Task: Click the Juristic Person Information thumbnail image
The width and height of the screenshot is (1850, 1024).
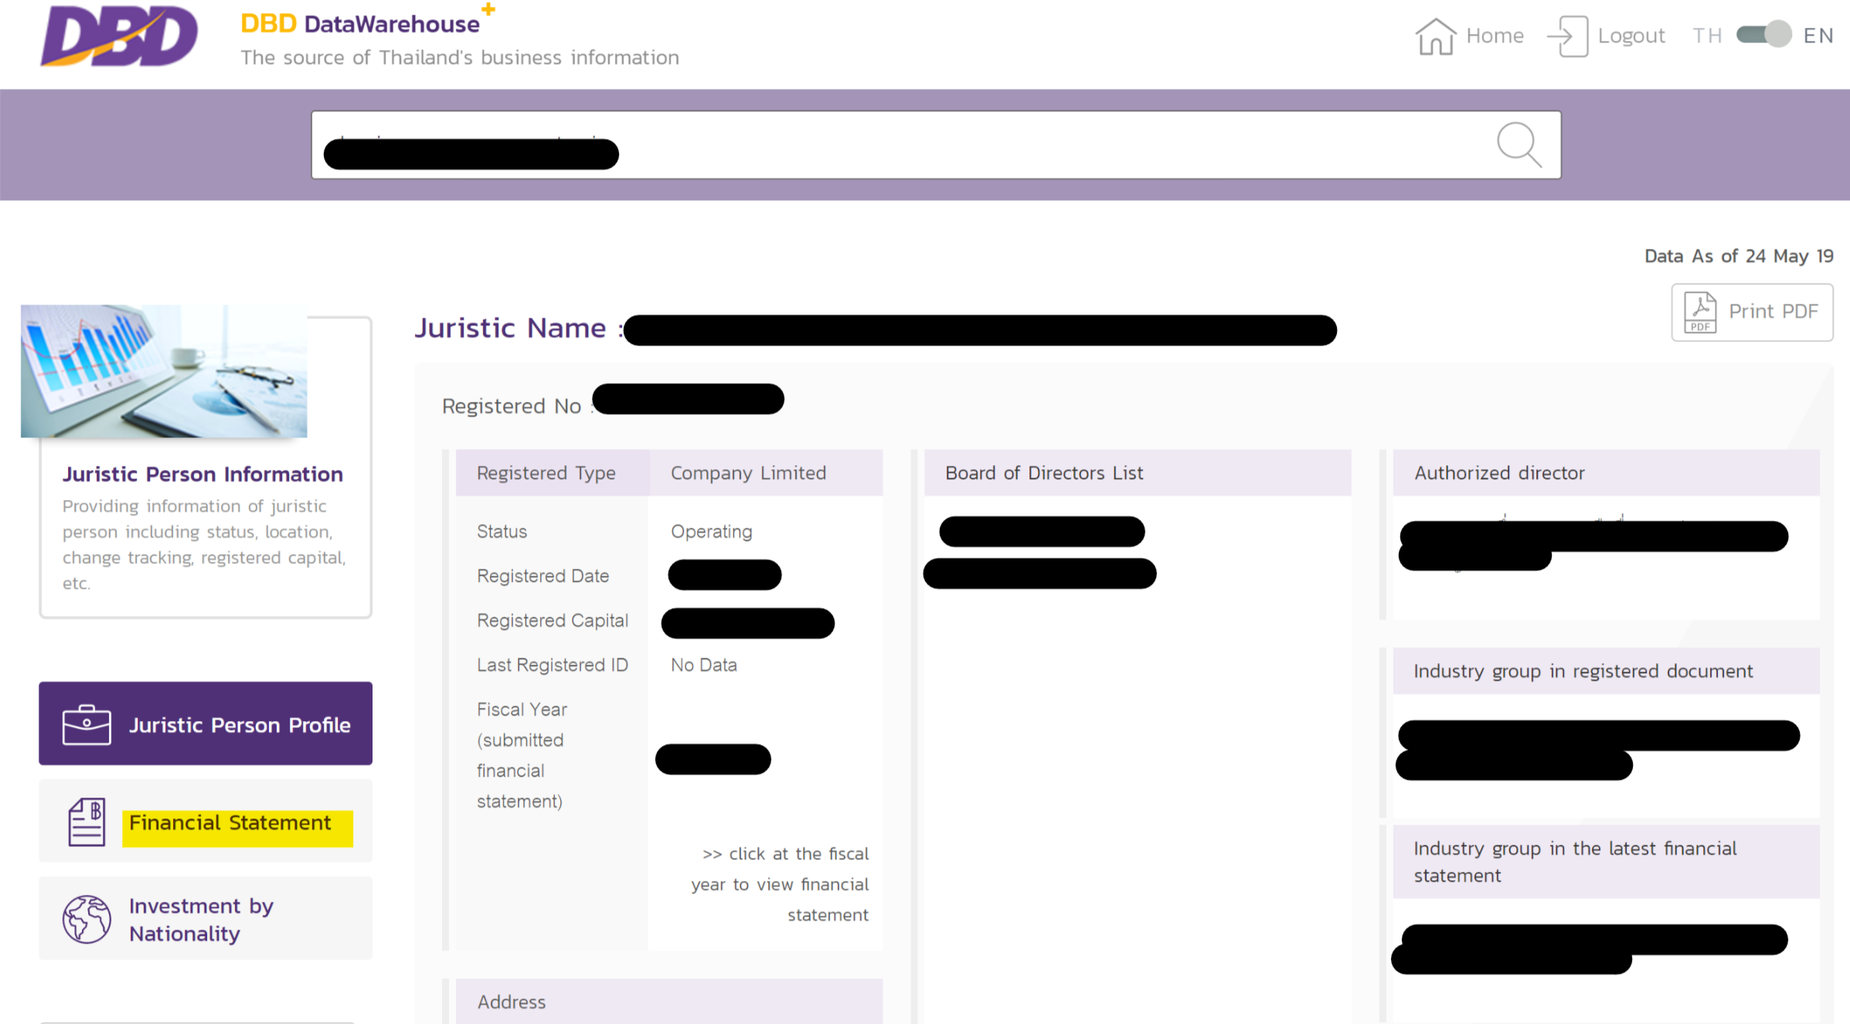Action: tap(163, 371)
